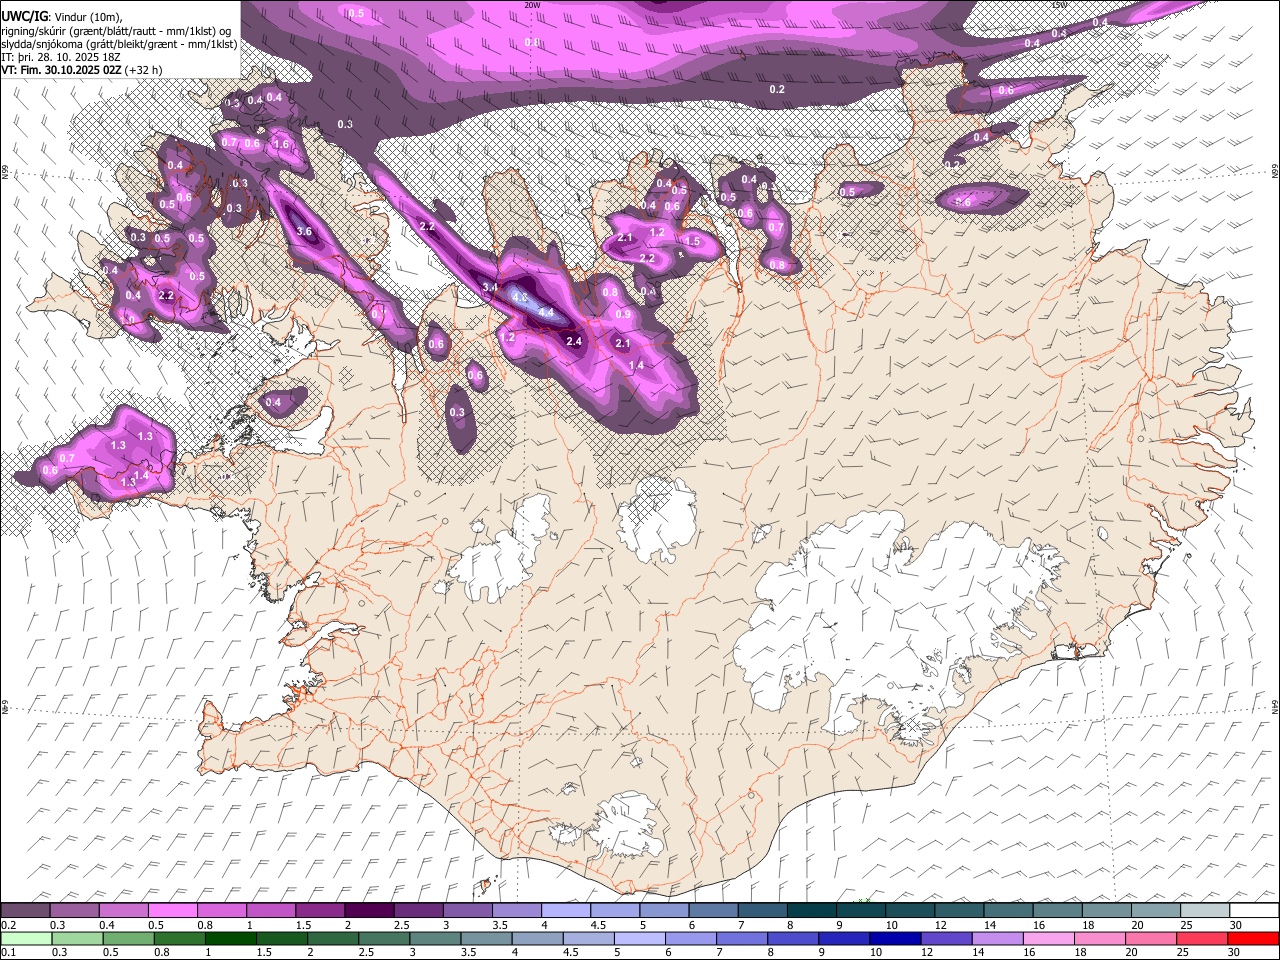1280x960 pixels.
Task: Click the '4.4' snowfall value on the map
Action: coord(546,313)
